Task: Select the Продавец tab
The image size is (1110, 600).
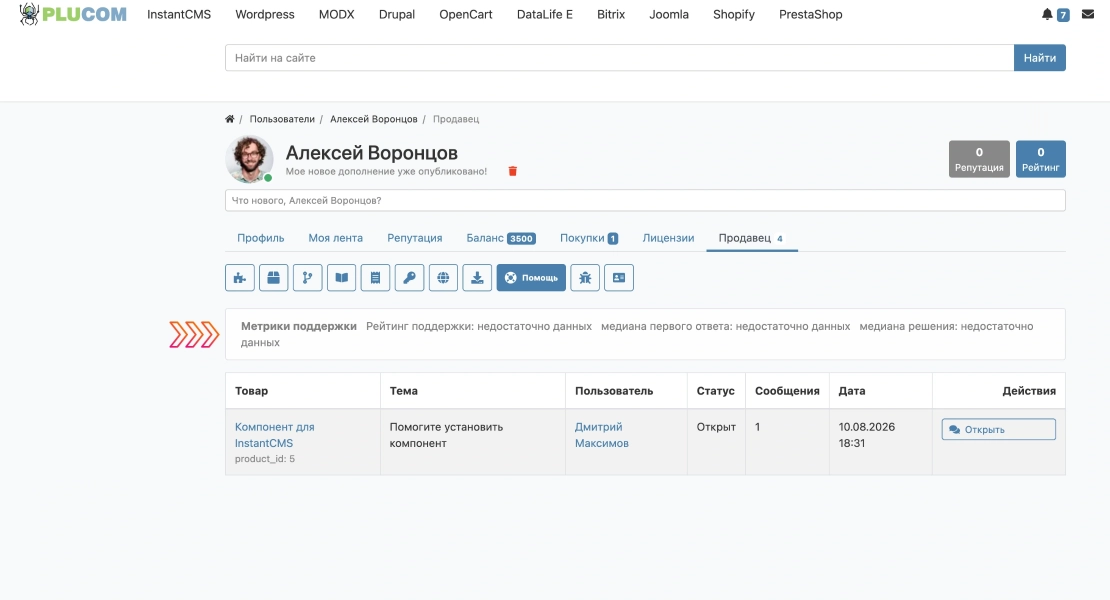Action: click(x=752, y=238)
